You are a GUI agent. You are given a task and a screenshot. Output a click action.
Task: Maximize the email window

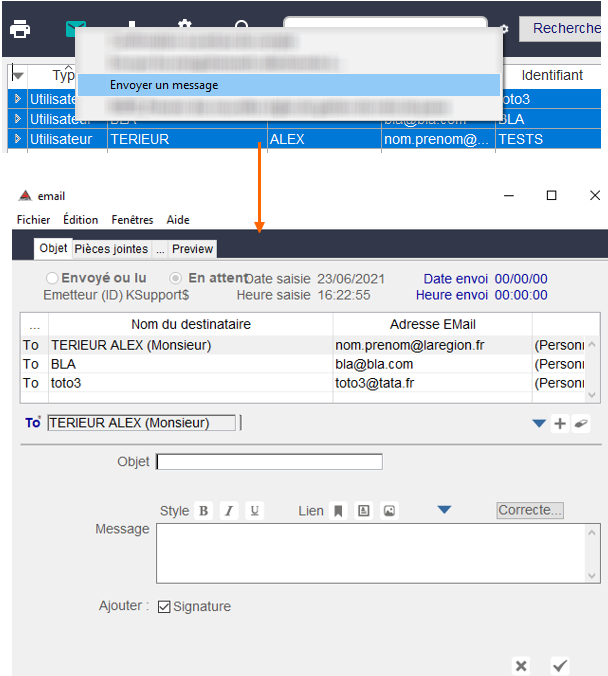(x=551, y=195)
